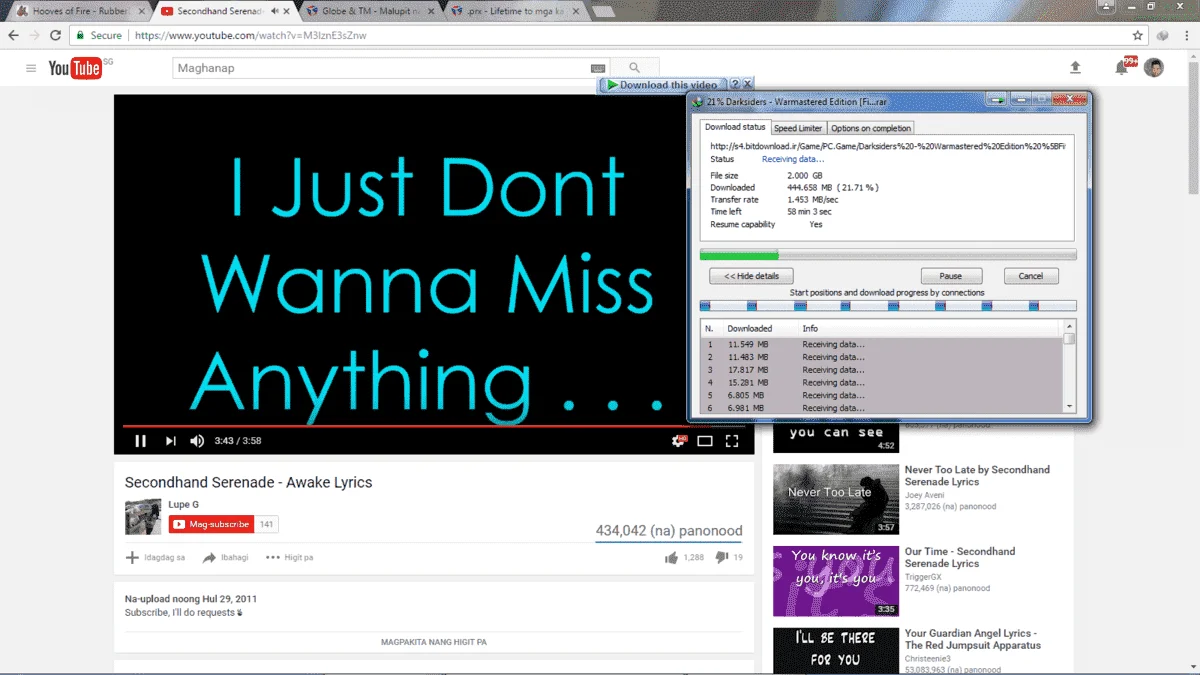
Task: Open the IDM panel help question mark
Action: click(x=735, y=85)
